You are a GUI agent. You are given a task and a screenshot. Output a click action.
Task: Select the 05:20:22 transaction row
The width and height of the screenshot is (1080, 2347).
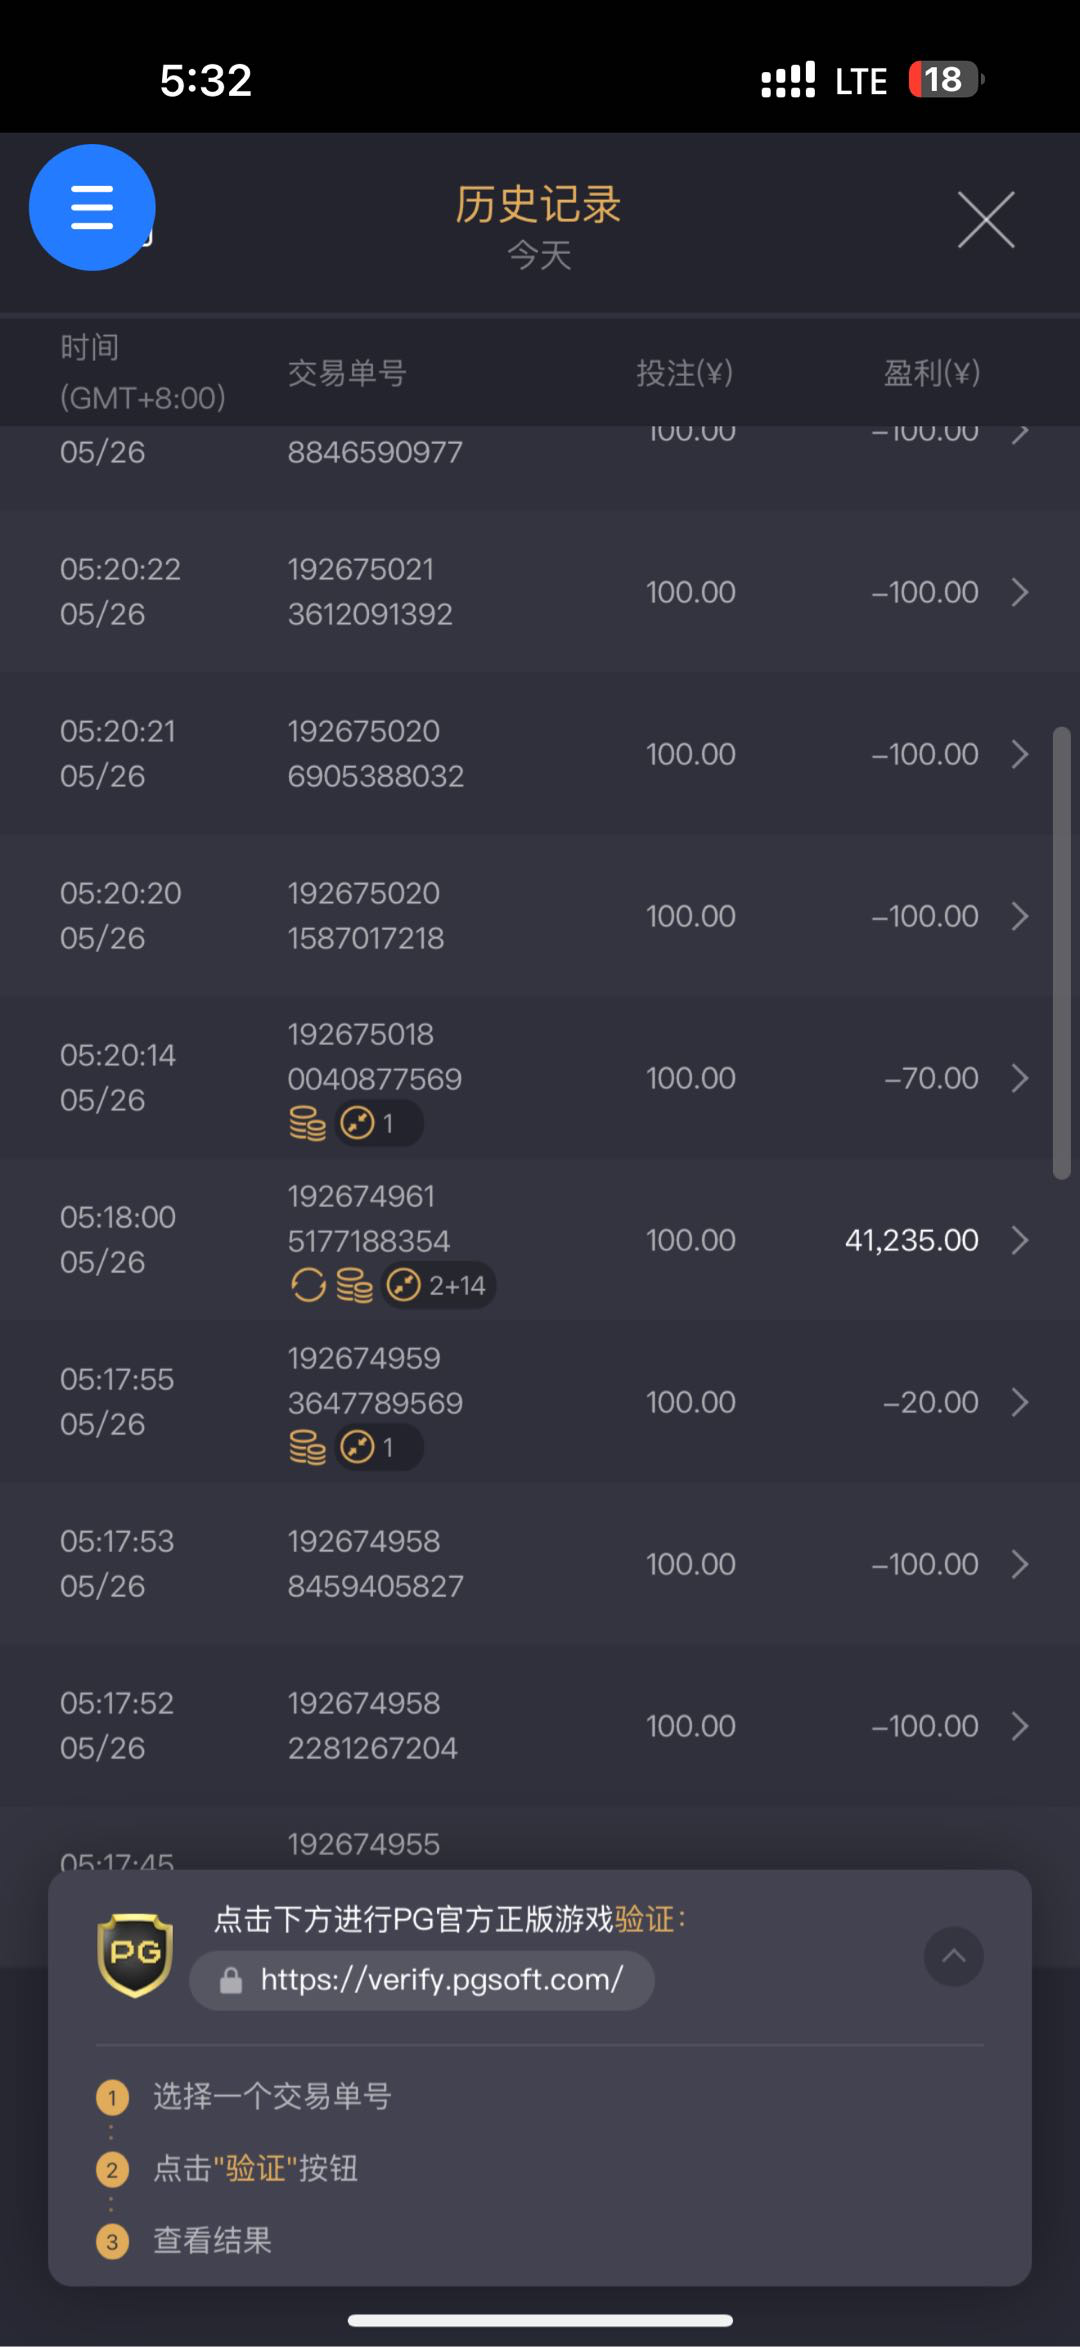(x=540, y=592)
